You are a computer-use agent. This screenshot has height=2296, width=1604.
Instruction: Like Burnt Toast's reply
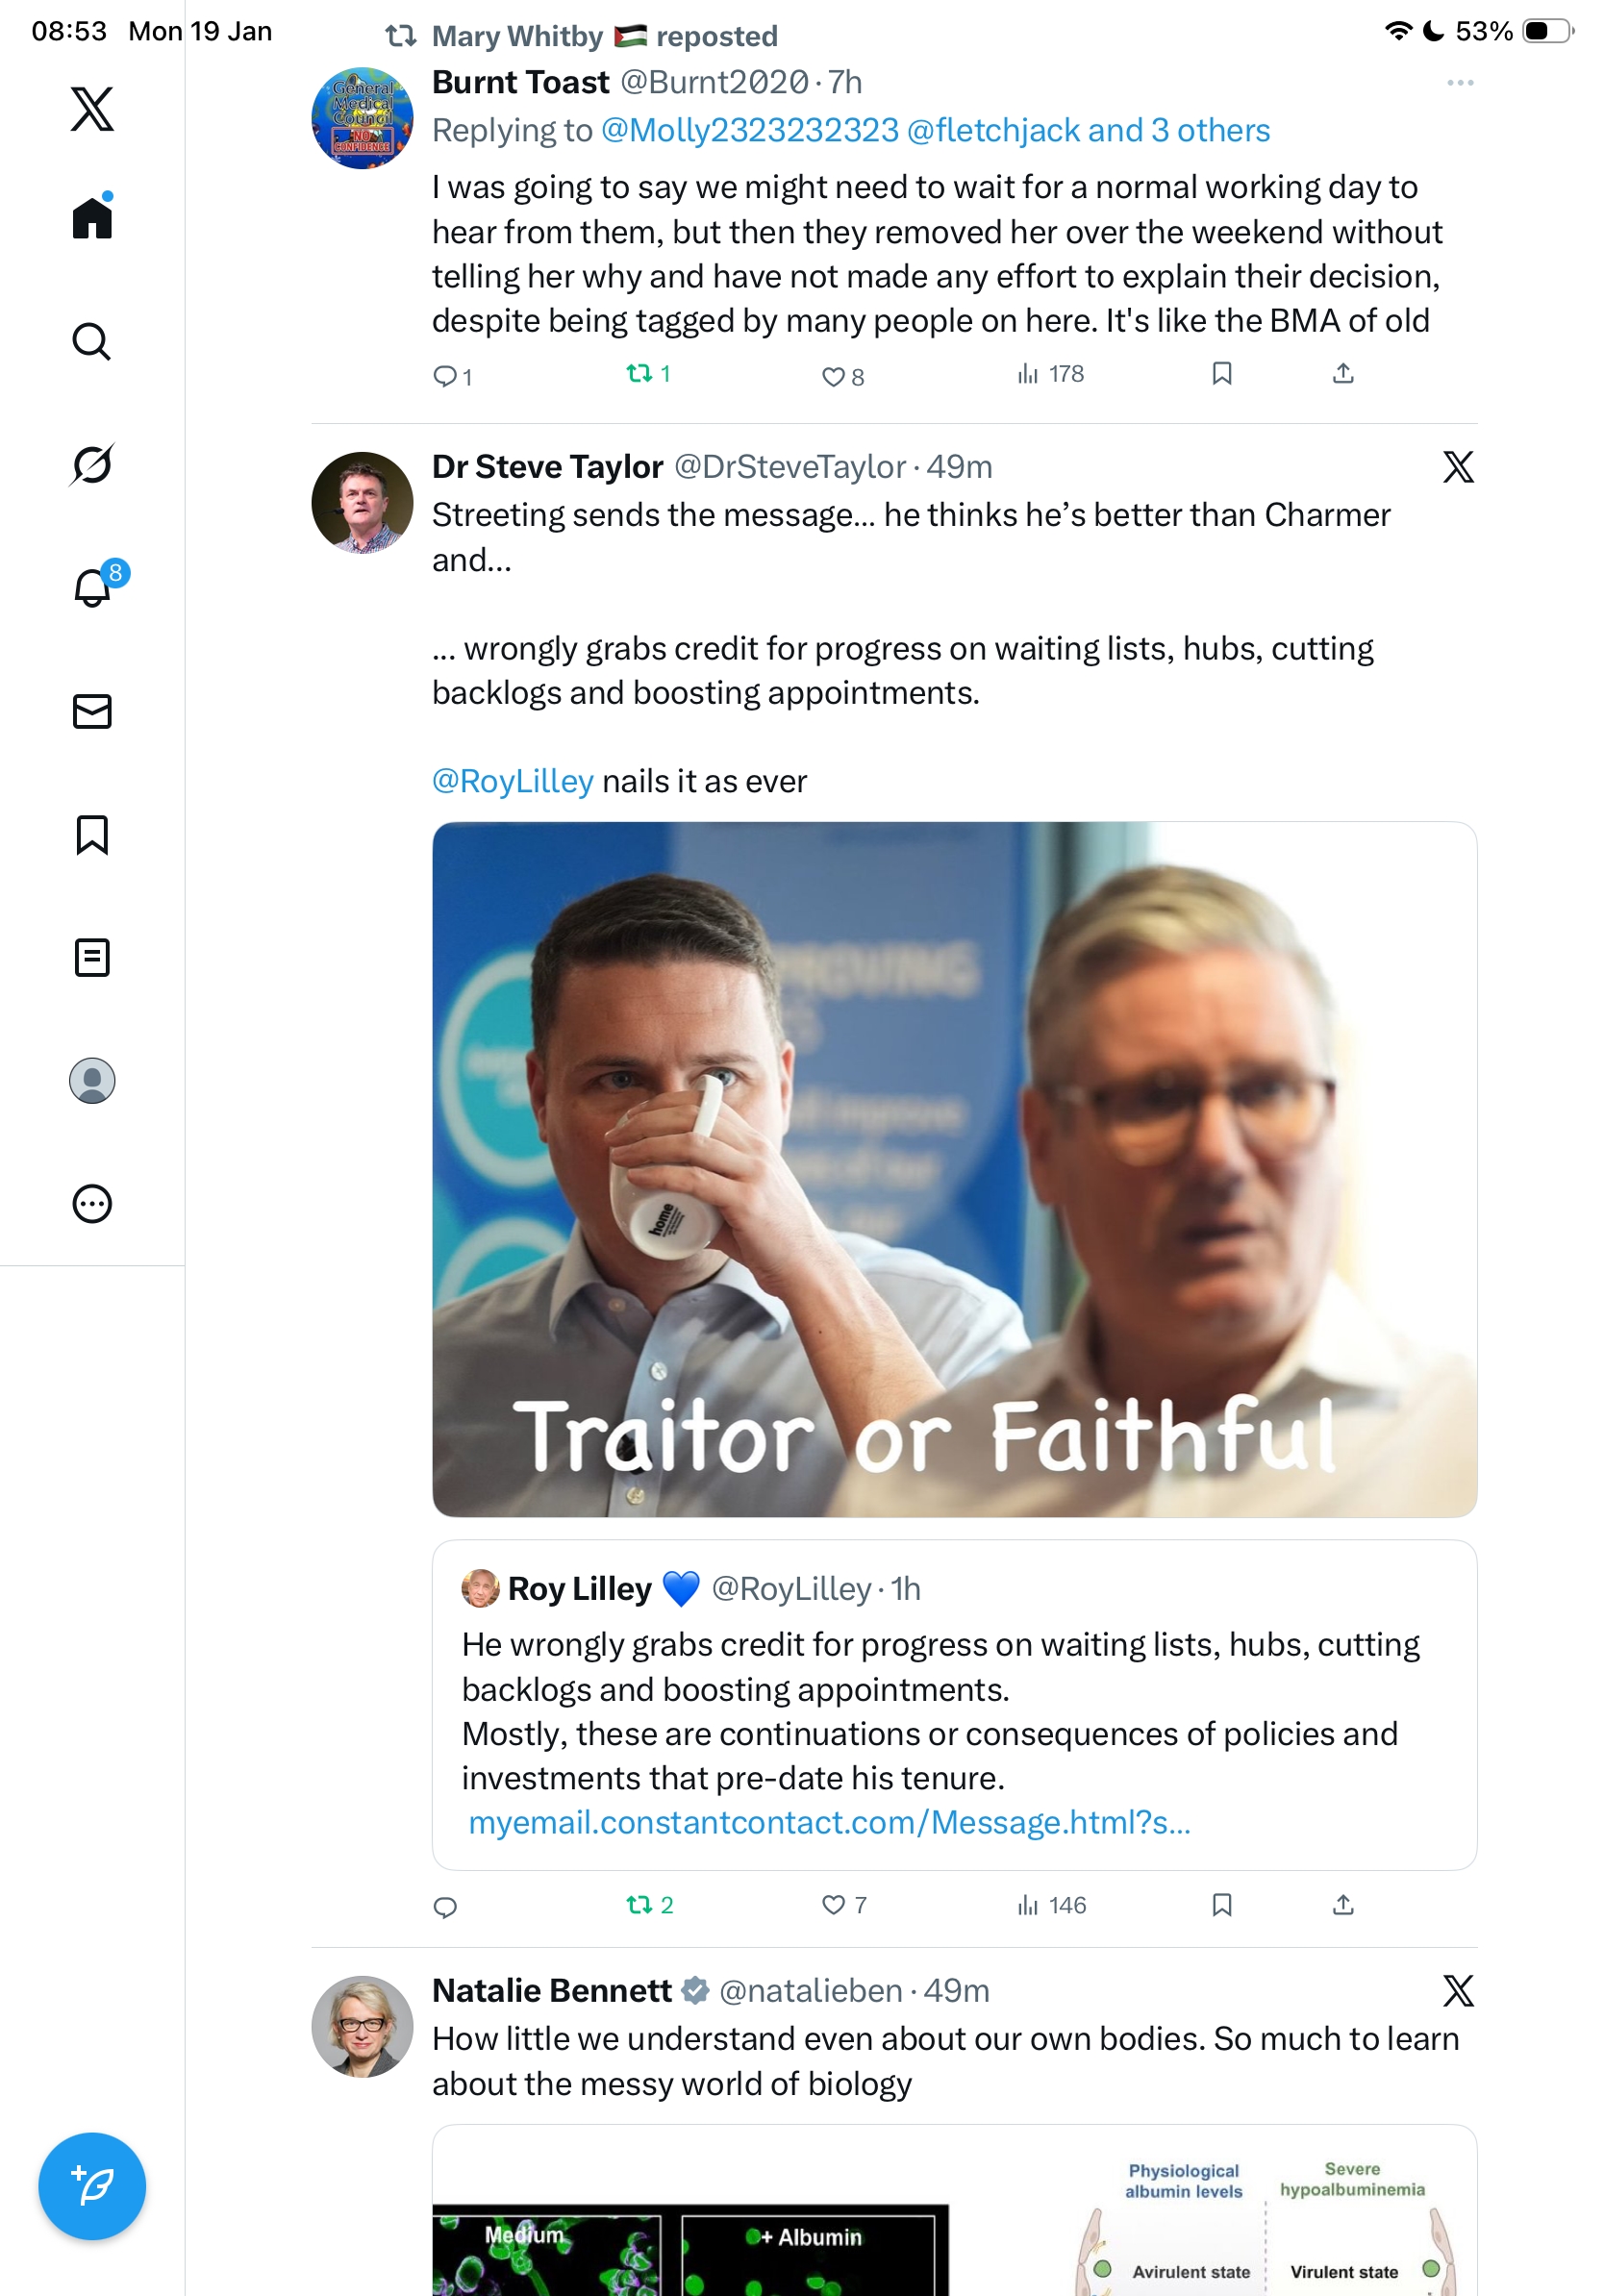832,376
